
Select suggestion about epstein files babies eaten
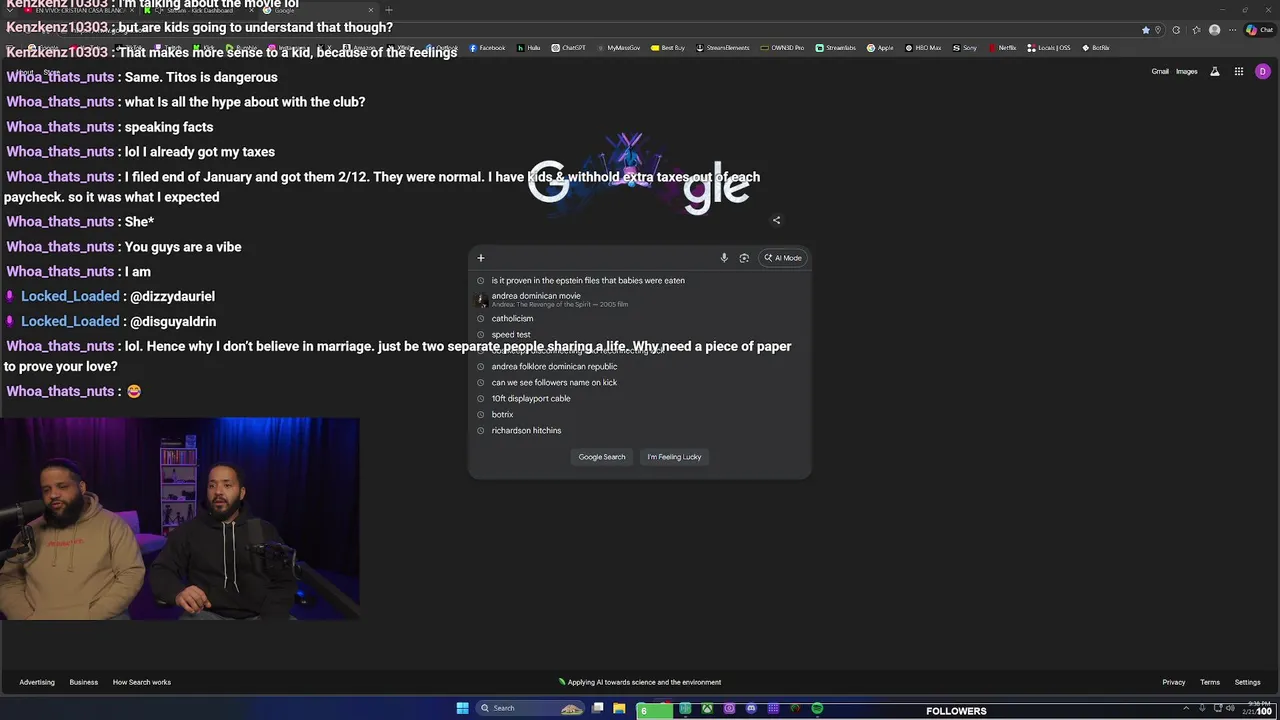(640, 280)
